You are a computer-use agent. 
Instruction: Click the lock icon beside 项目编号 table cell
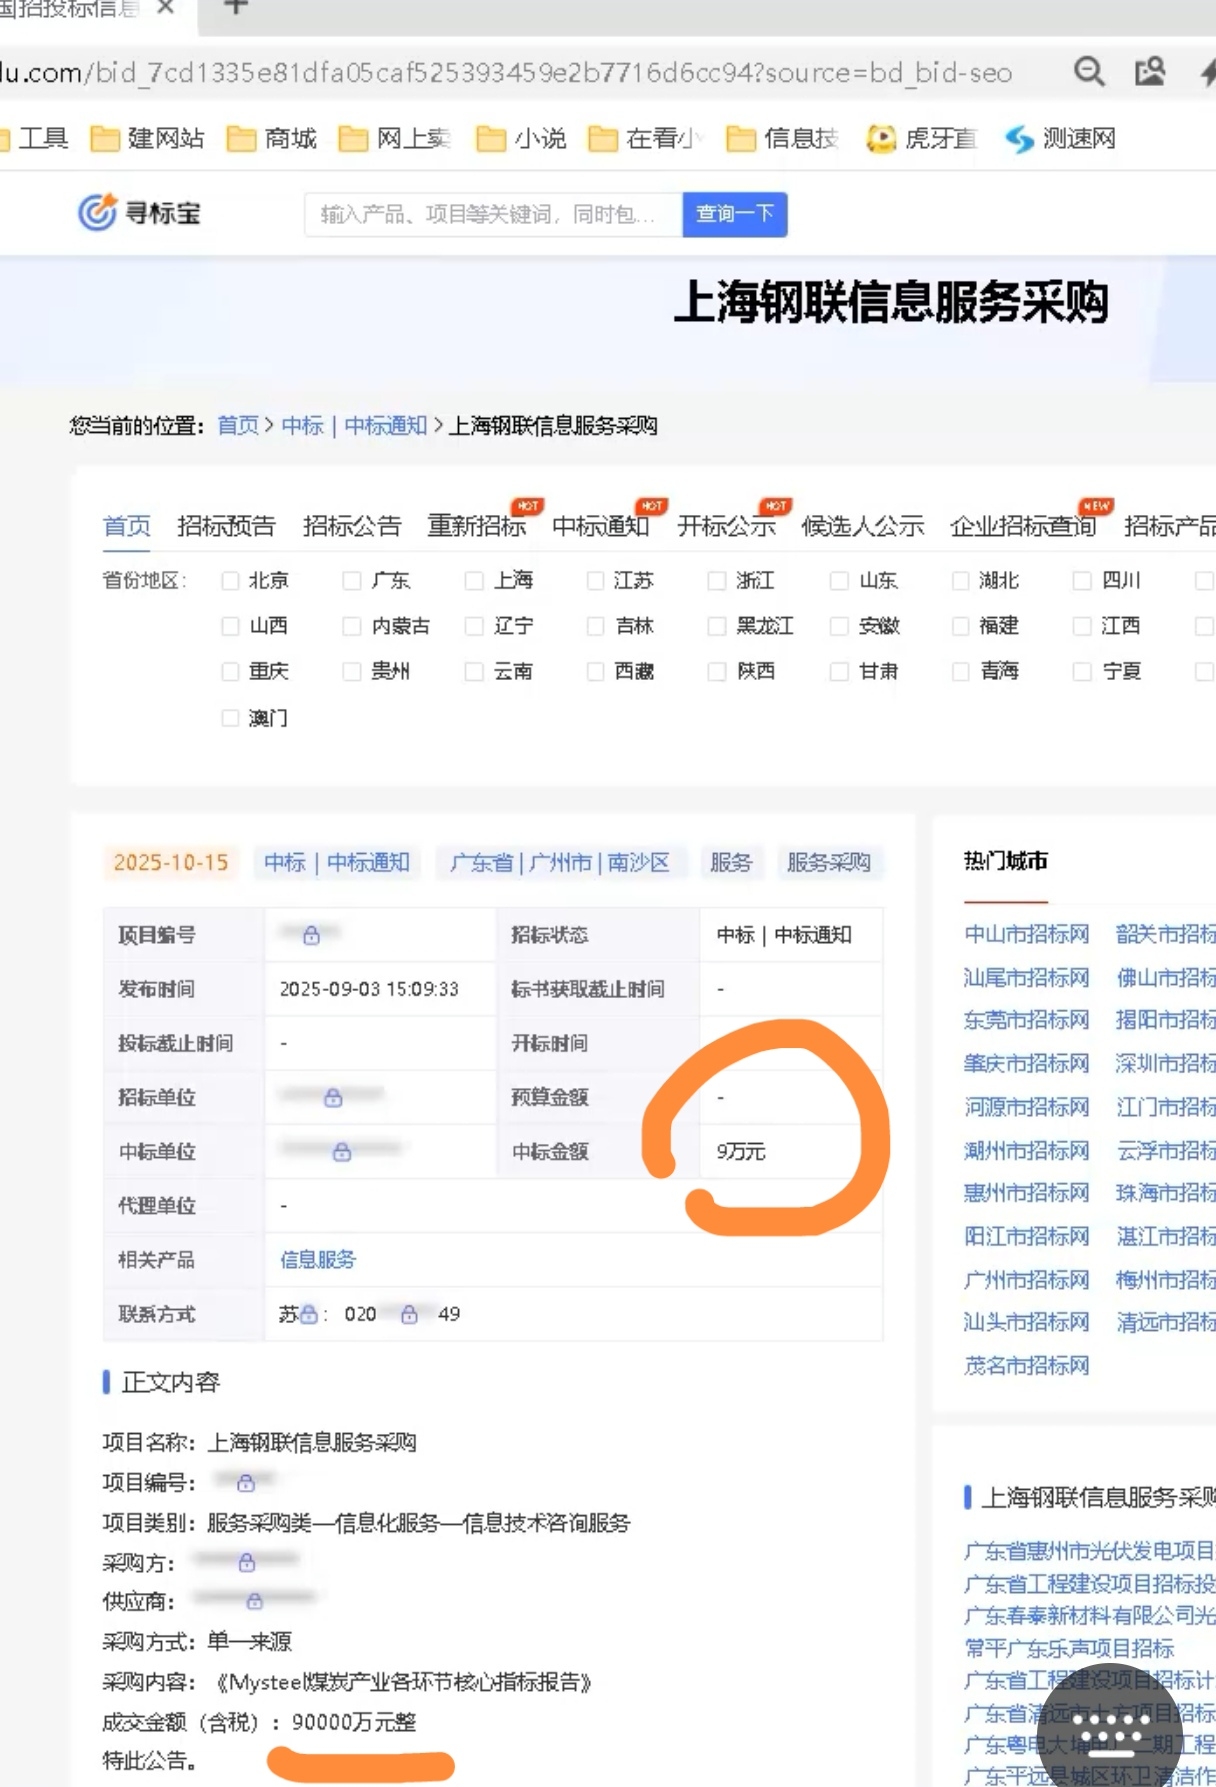(x=311, y=935)
